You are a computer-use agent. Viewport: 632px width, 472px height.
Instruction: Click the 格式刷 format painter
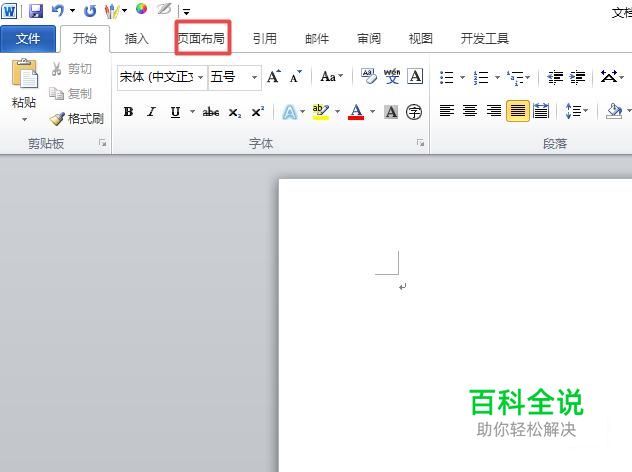pyautogui.click(x=77, y=119)
